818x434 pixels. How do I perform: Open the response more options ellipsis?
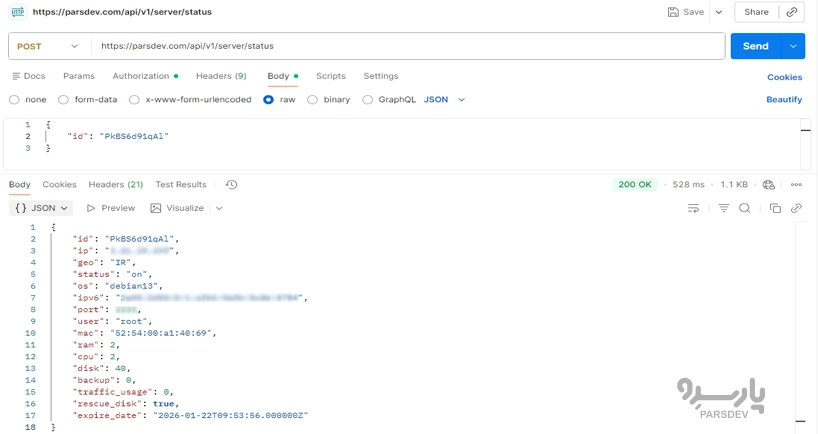pyautogui.click(x=796, y=185)
